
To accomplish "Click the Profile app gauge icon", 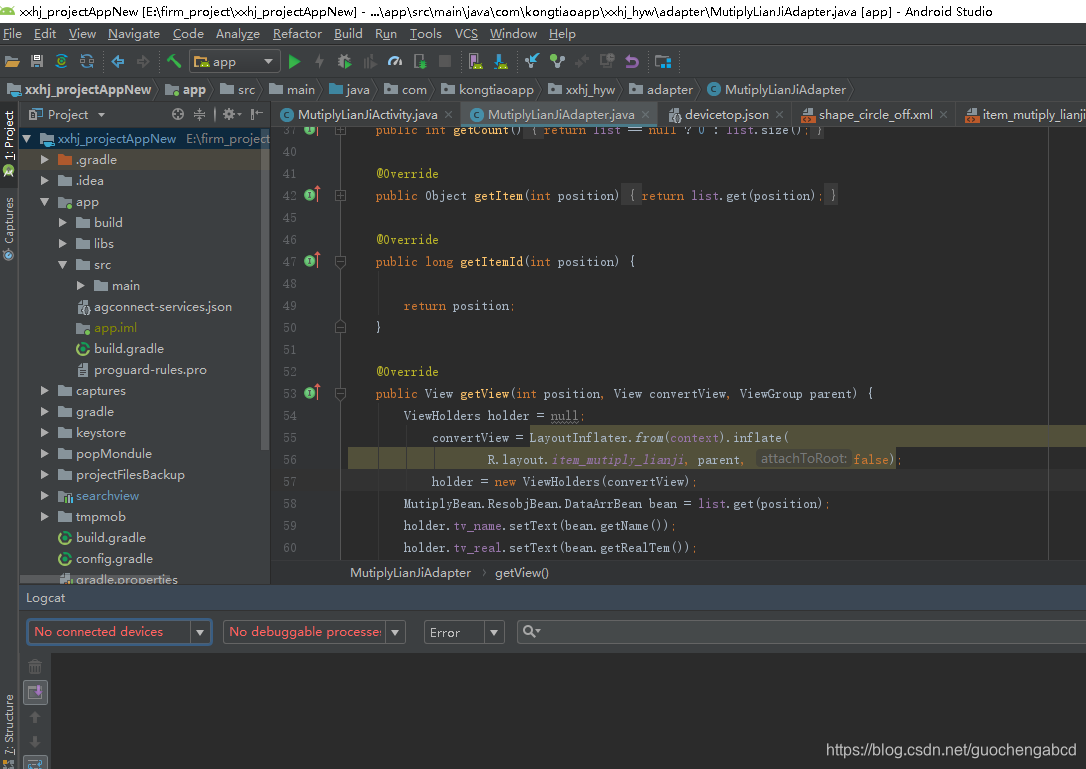I will point(395,62).
